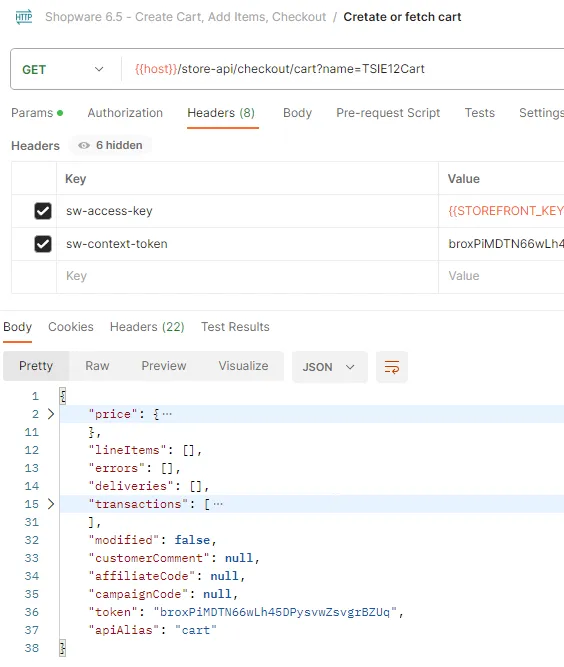
Task: Show the 6 hidden headers
Action: coord(111,145)
